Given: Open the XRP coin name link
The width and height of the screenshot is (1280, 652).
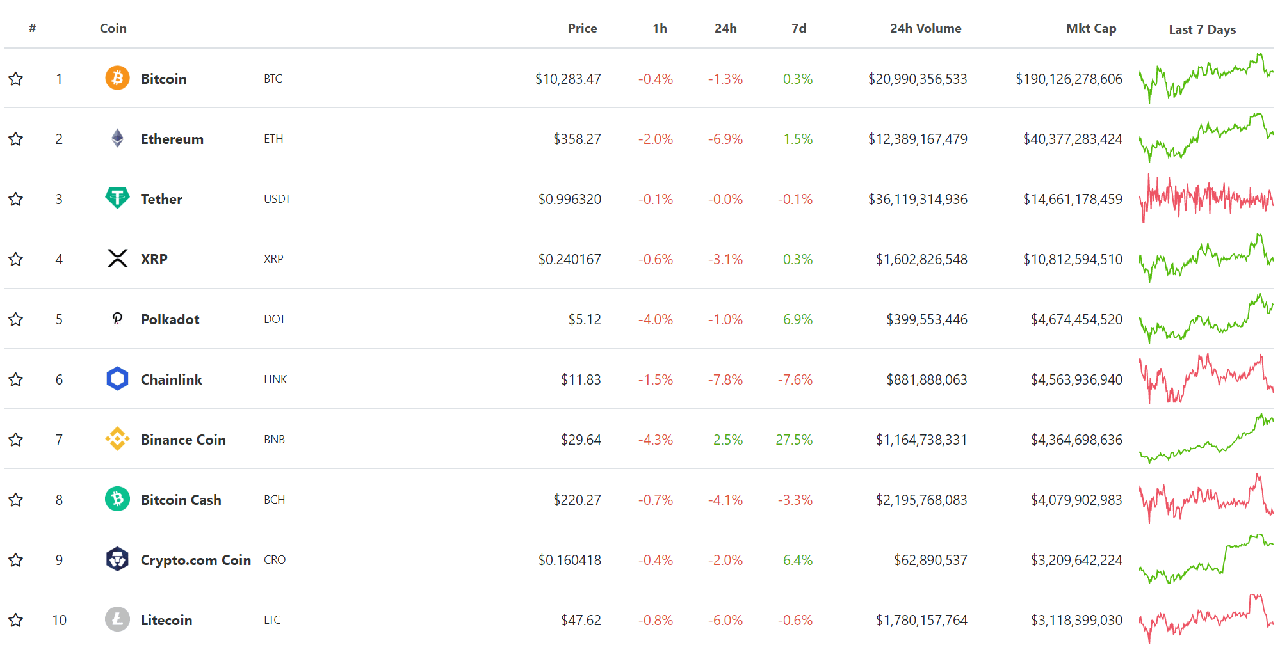Looking at the screenshot, I should [154, 259].
